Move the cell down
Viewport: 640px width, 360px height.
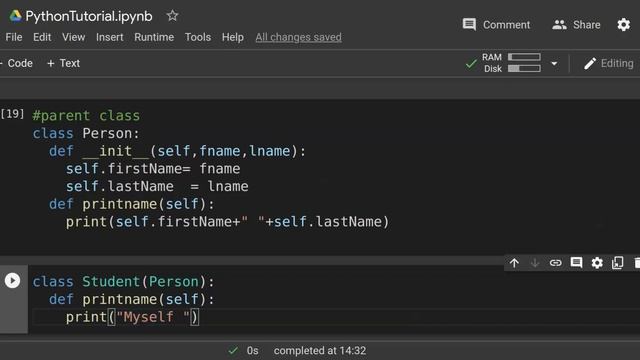535,263
